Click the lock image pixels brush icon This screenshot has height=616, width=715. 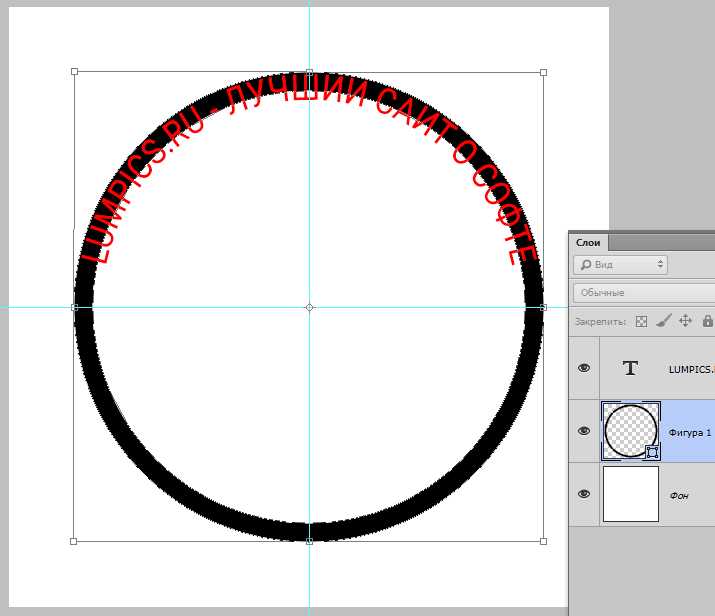[x=664, y=321]
